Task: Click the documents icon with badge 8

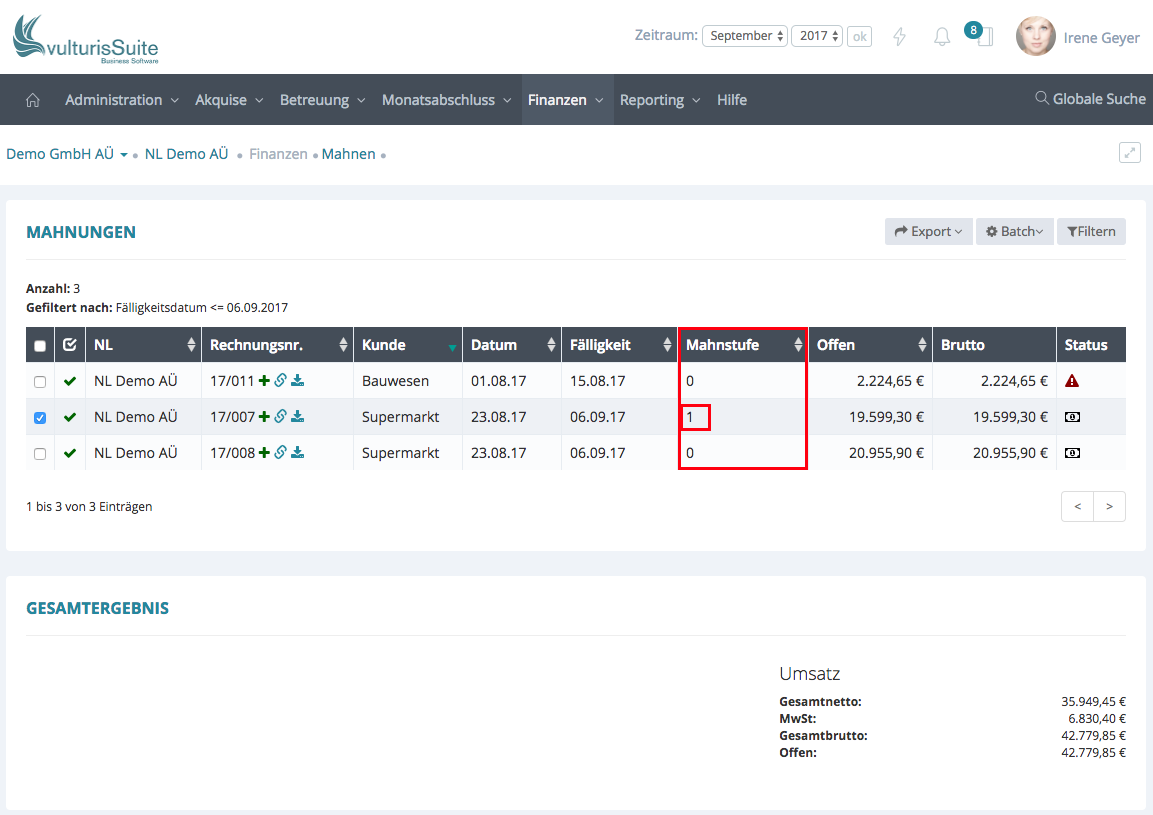Action: (x=984, y=38)
